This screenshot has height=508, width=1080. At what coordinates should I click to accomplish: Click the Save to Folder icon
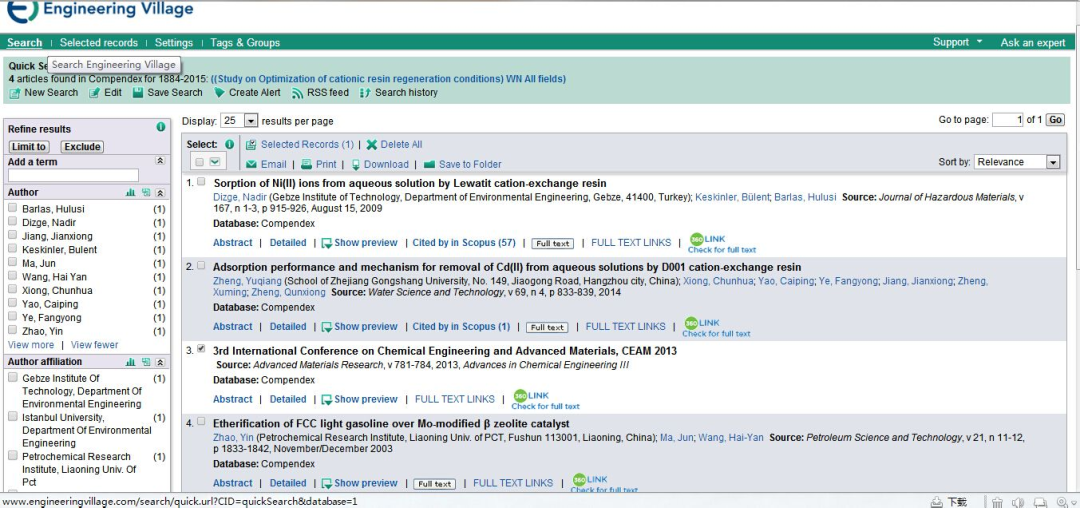429,165
